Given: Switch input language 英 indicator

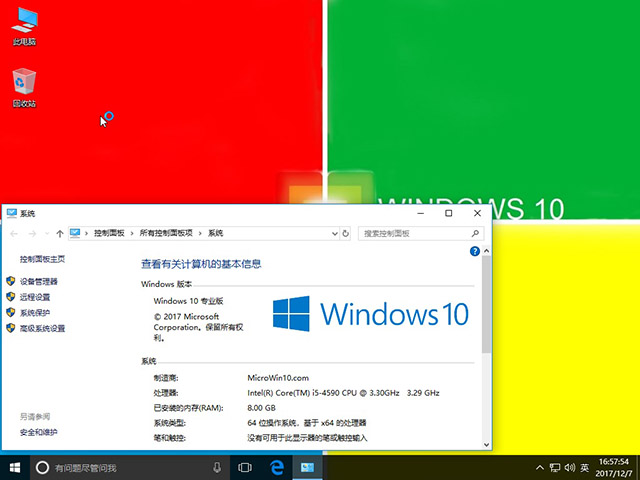Looking at the screenshot, I should [x=585, y=468].
